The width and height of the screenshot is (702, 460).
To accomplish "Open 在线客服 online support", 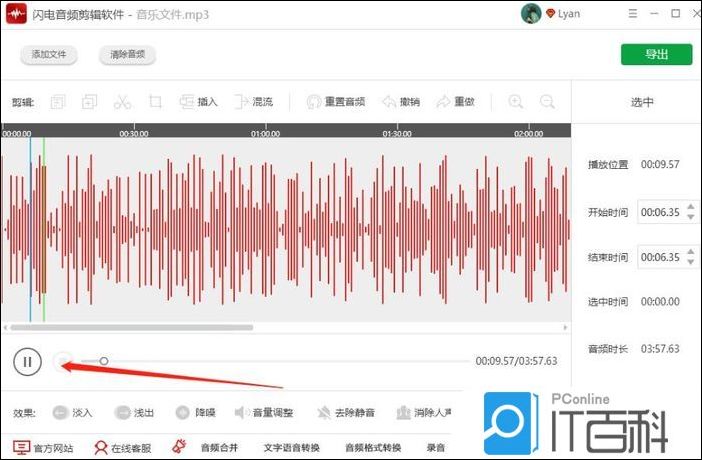I will click(x=123, y=447).
